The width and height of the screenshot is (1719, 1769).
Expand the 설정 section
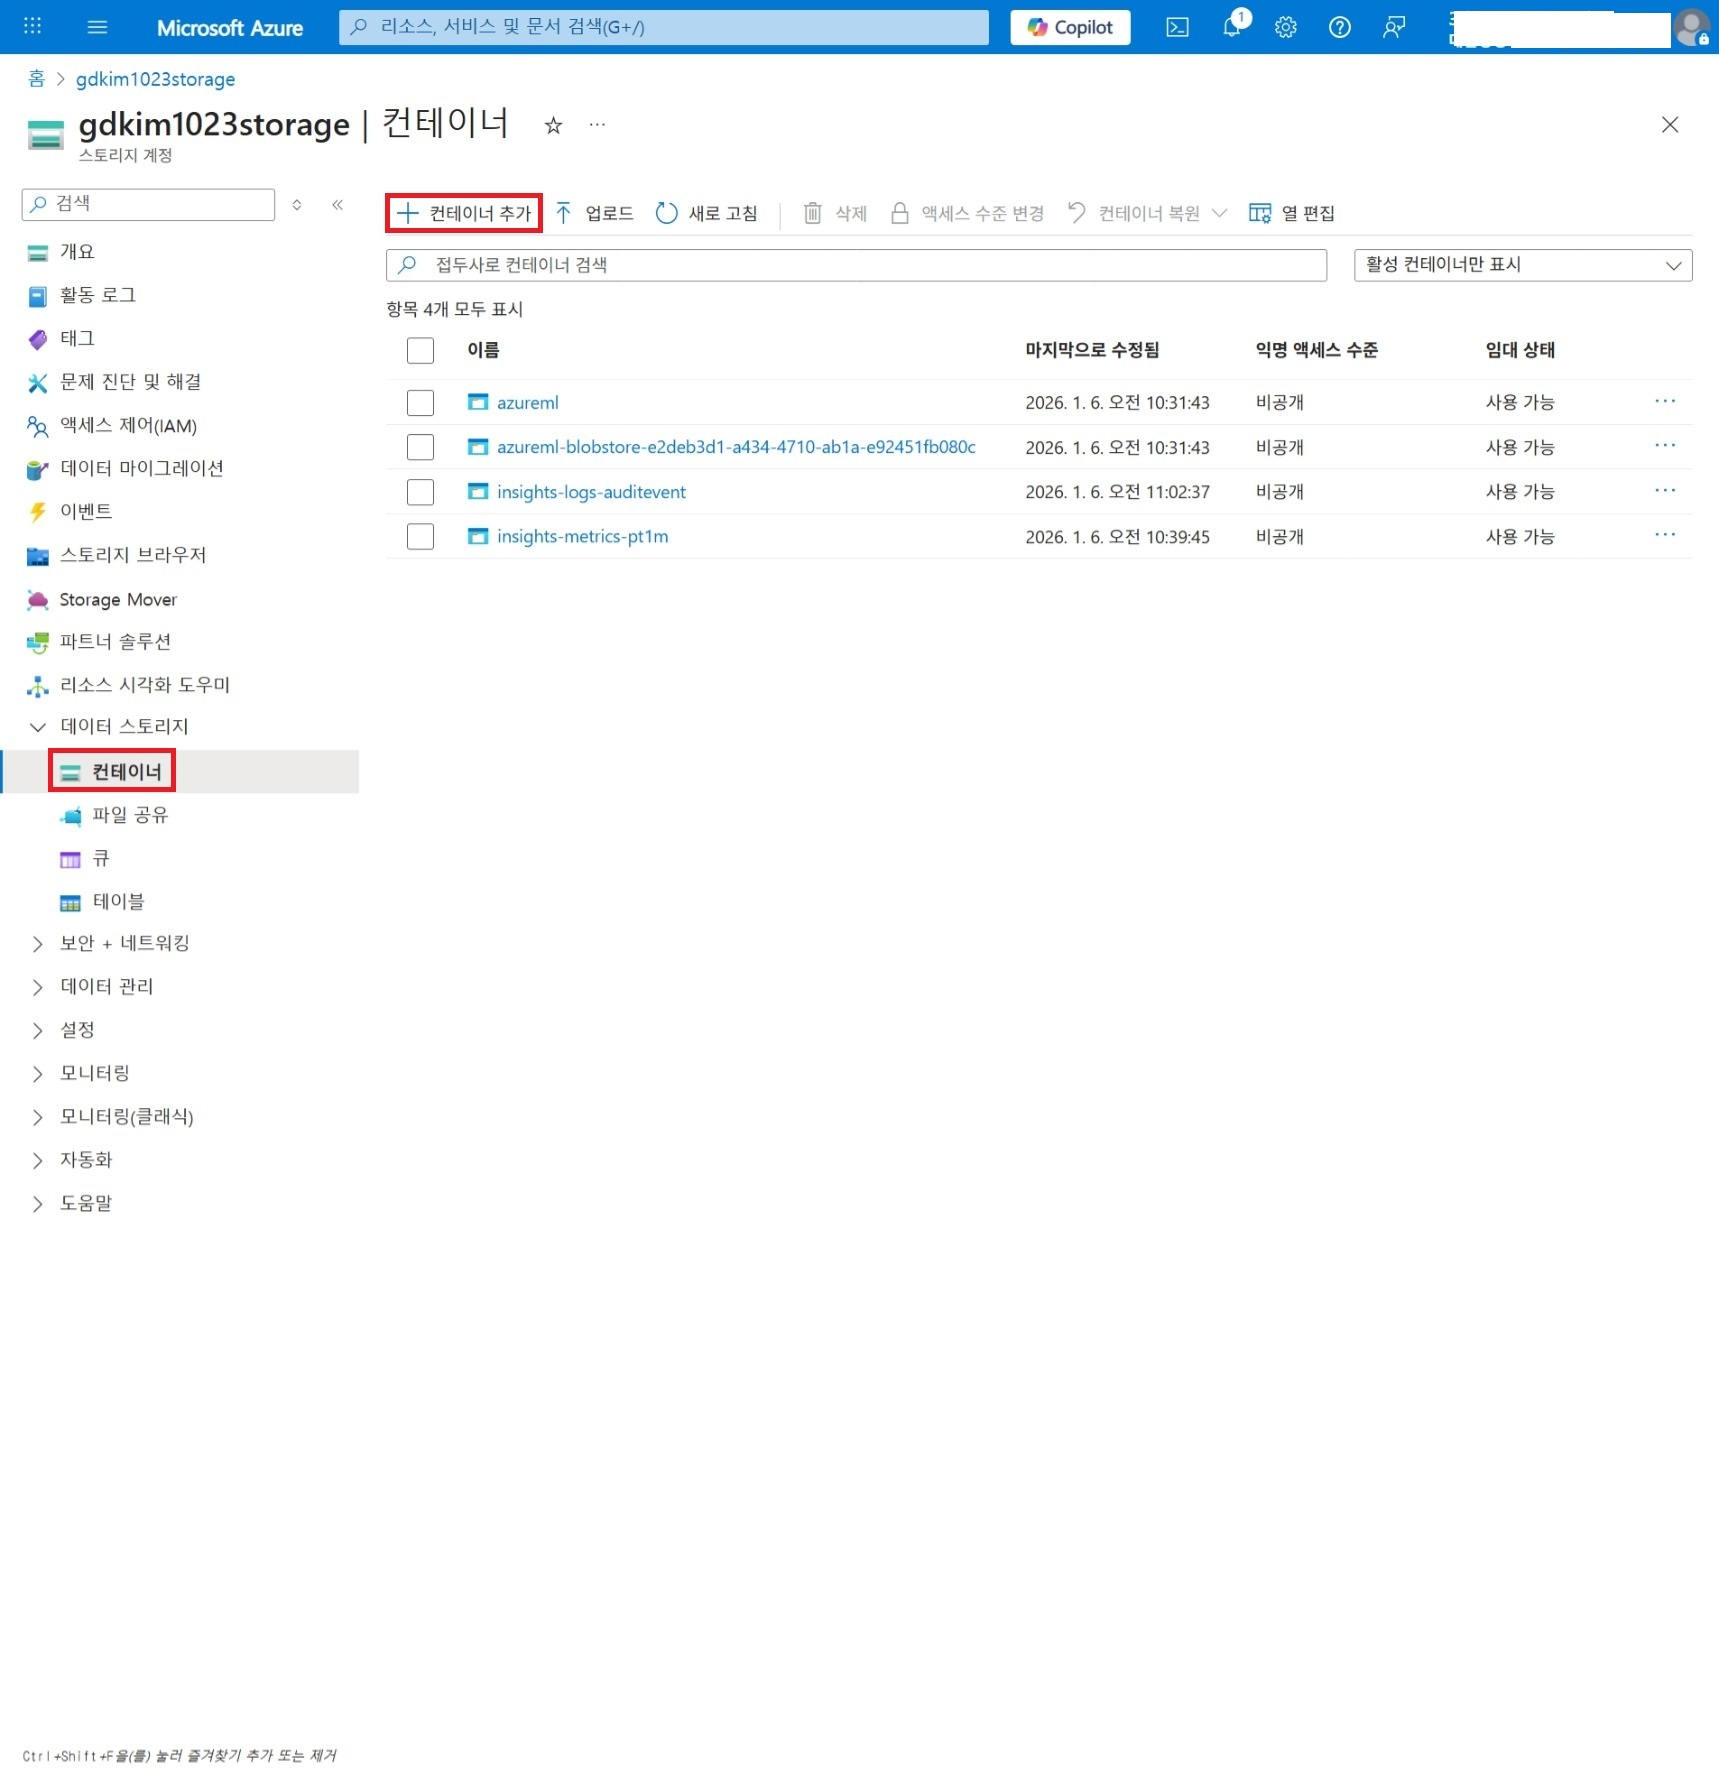[x=38, y=1031]
